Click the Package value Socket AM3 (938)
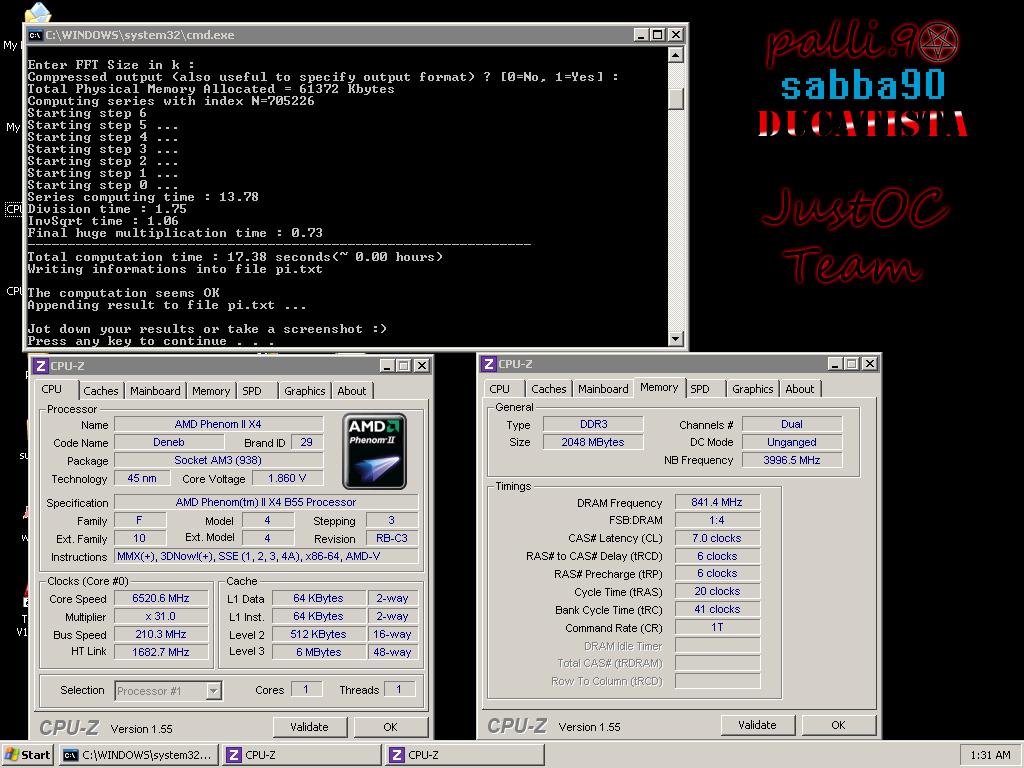Viewport: 1024px width, 768px height. click(x=219, y=460)
